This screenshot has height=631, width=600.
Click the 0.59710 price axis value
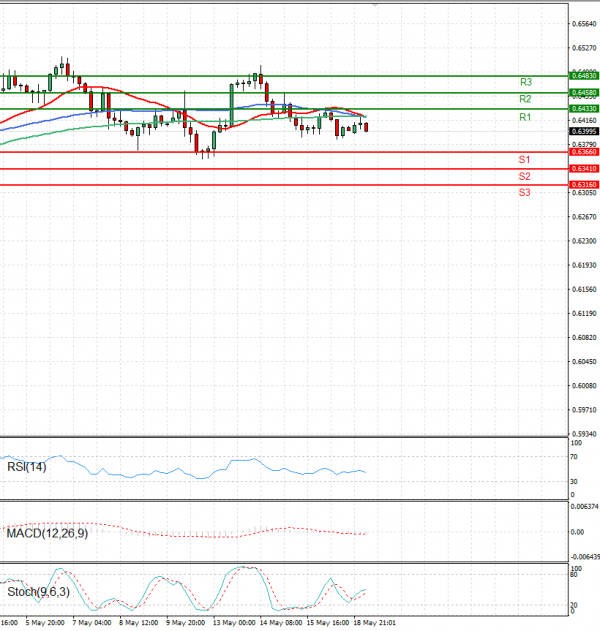pyautogui.click(x=584, y=410)
